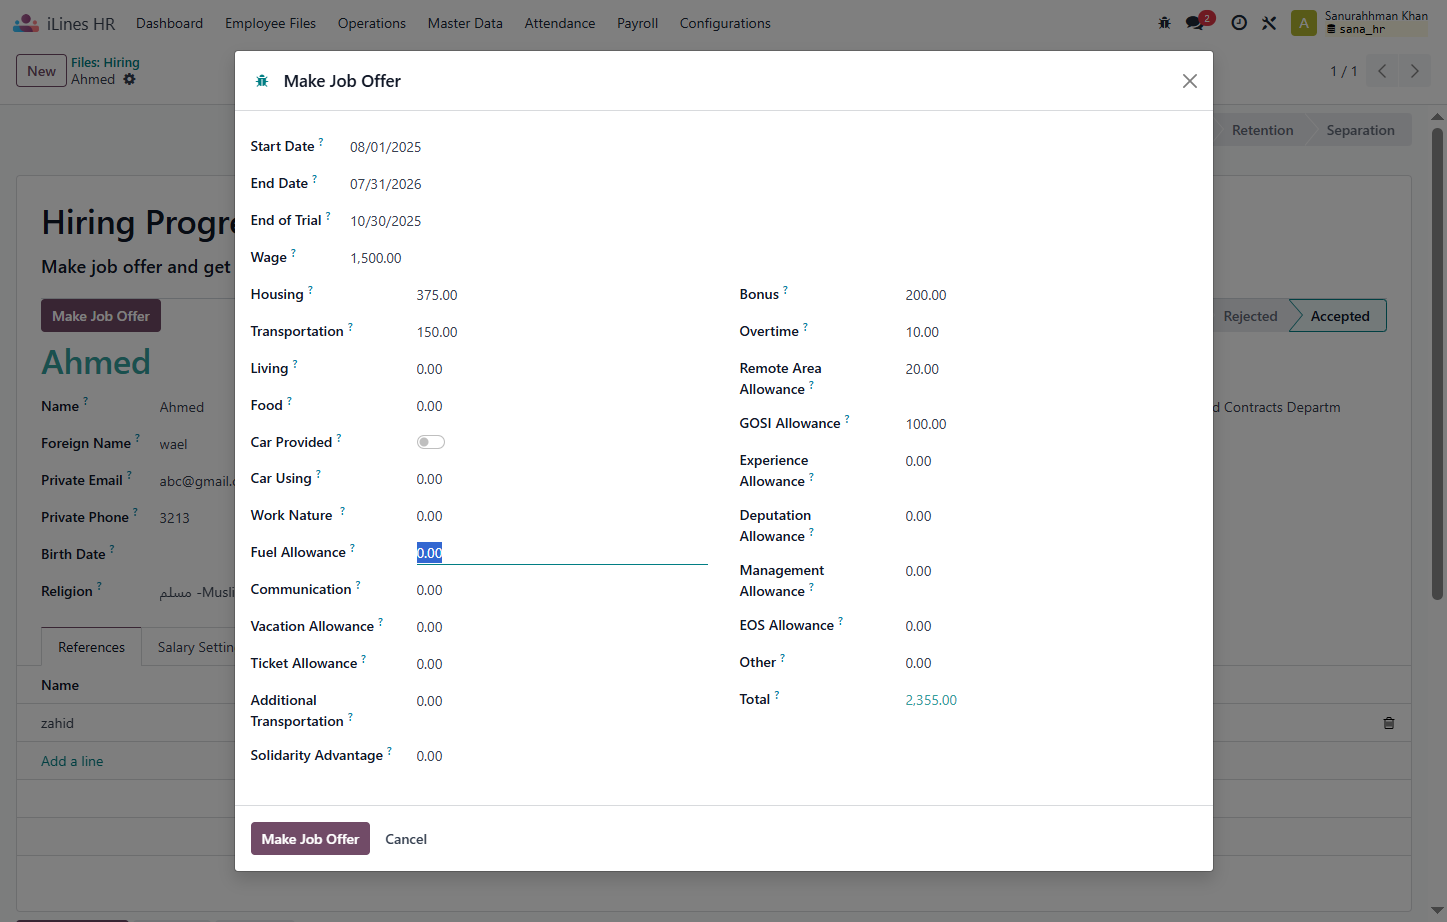
Task: Click the help tooltip mark beside Start Date
Action: point(321,142)
